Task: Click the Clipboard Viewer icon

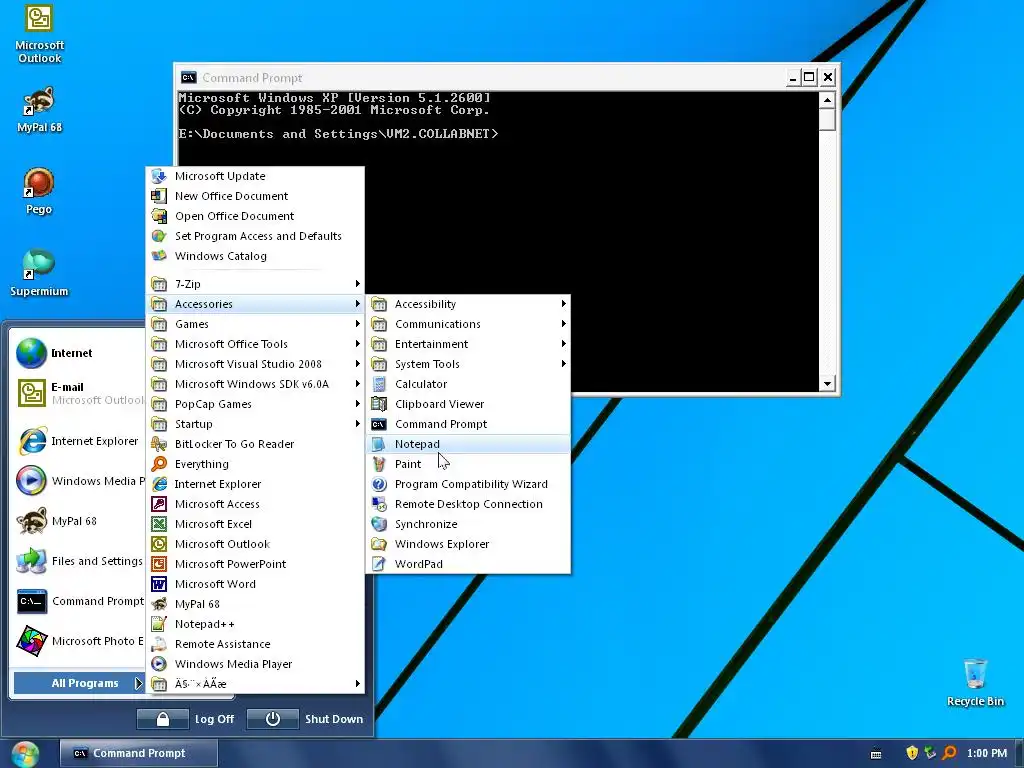Action: pos(379,404)
